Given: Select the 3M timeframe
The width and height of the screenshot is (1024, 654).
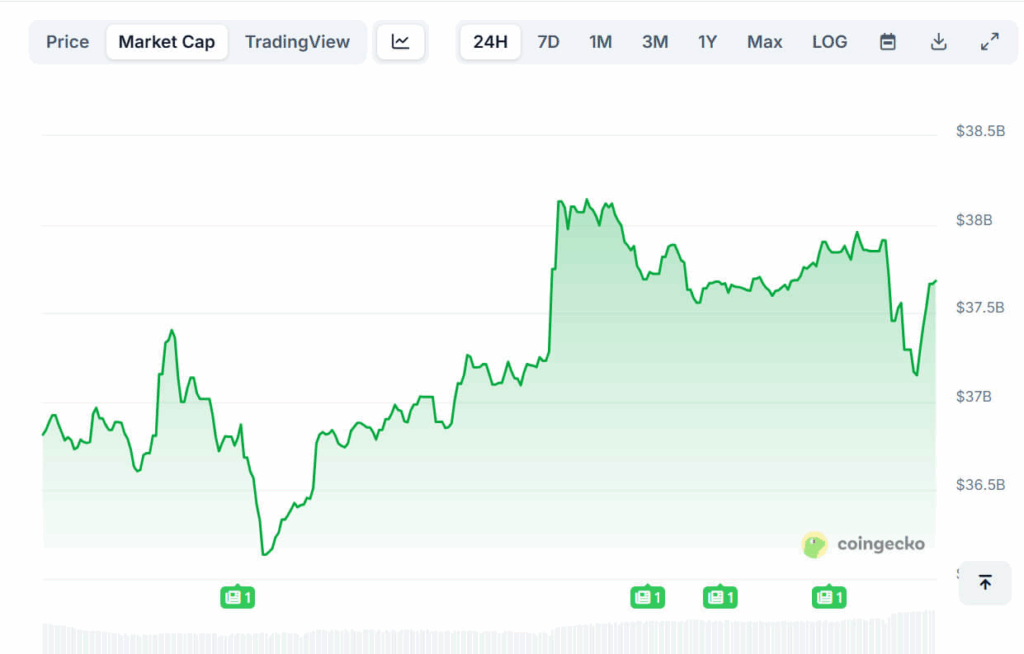Looking at the screenshot, I should tap(655, 41).
